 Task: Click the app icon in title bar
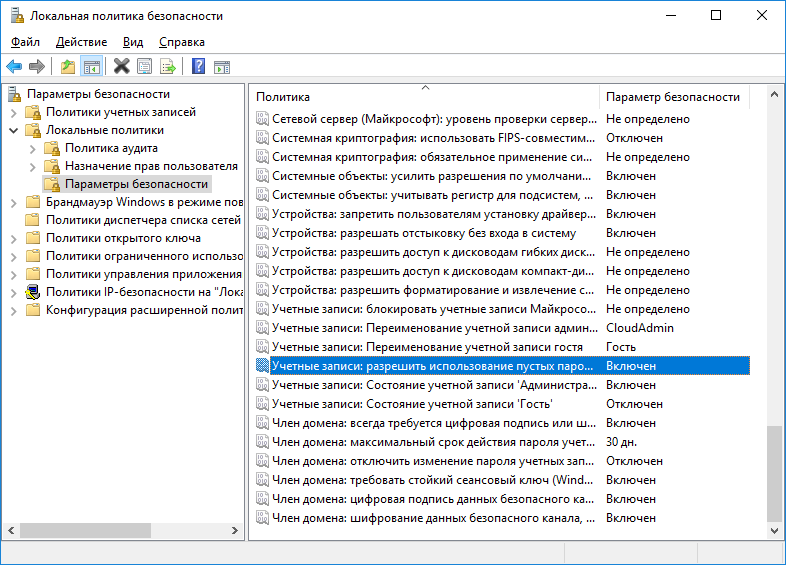(x=17, y=16)
